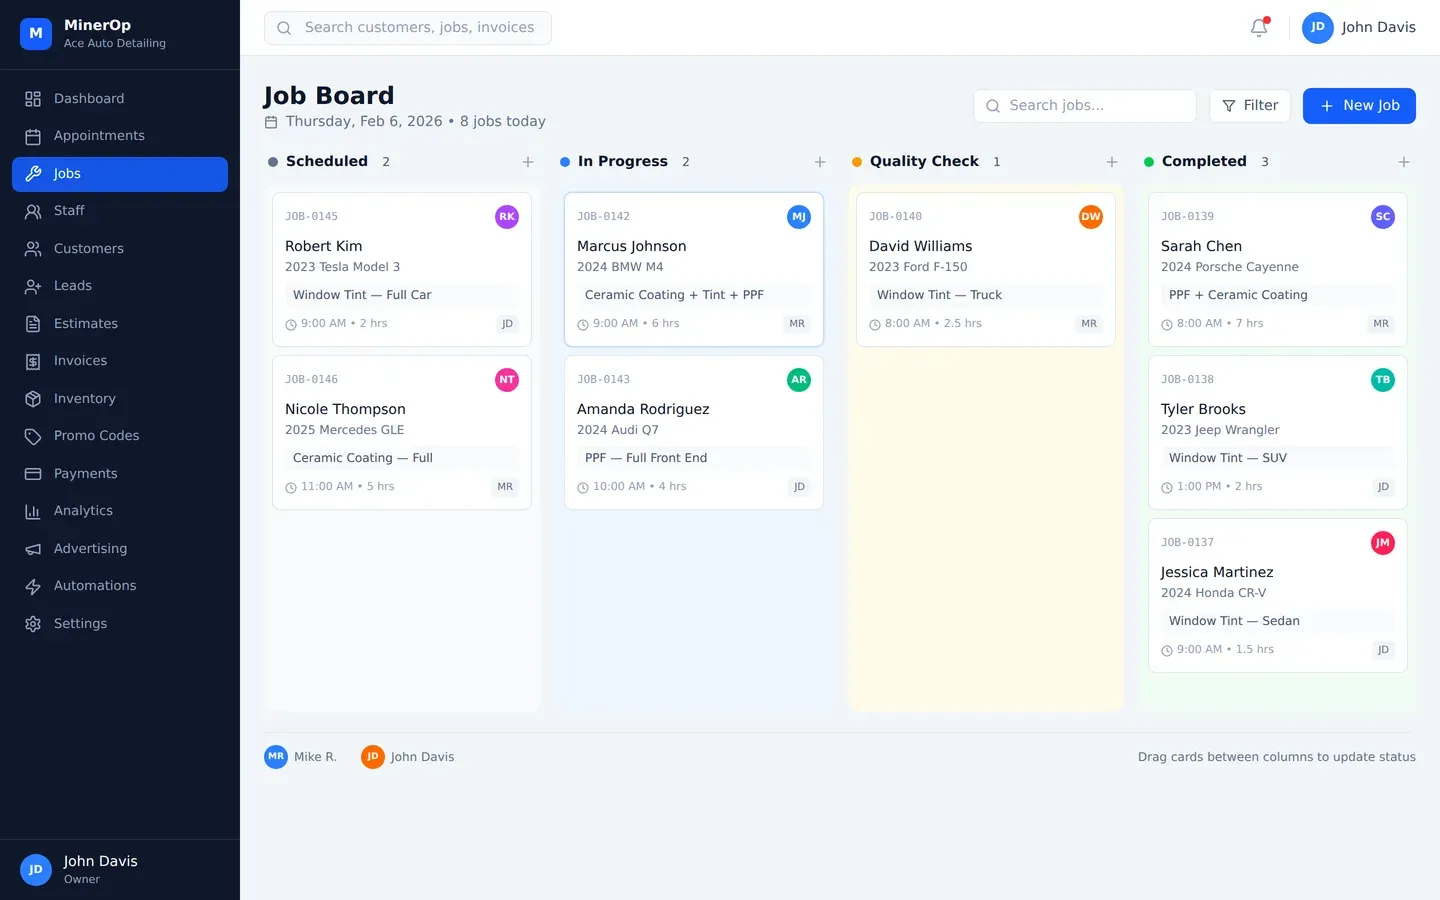Click the Automations lightning icon
The height and width of the screenshot is (900, 1440).
33,586
